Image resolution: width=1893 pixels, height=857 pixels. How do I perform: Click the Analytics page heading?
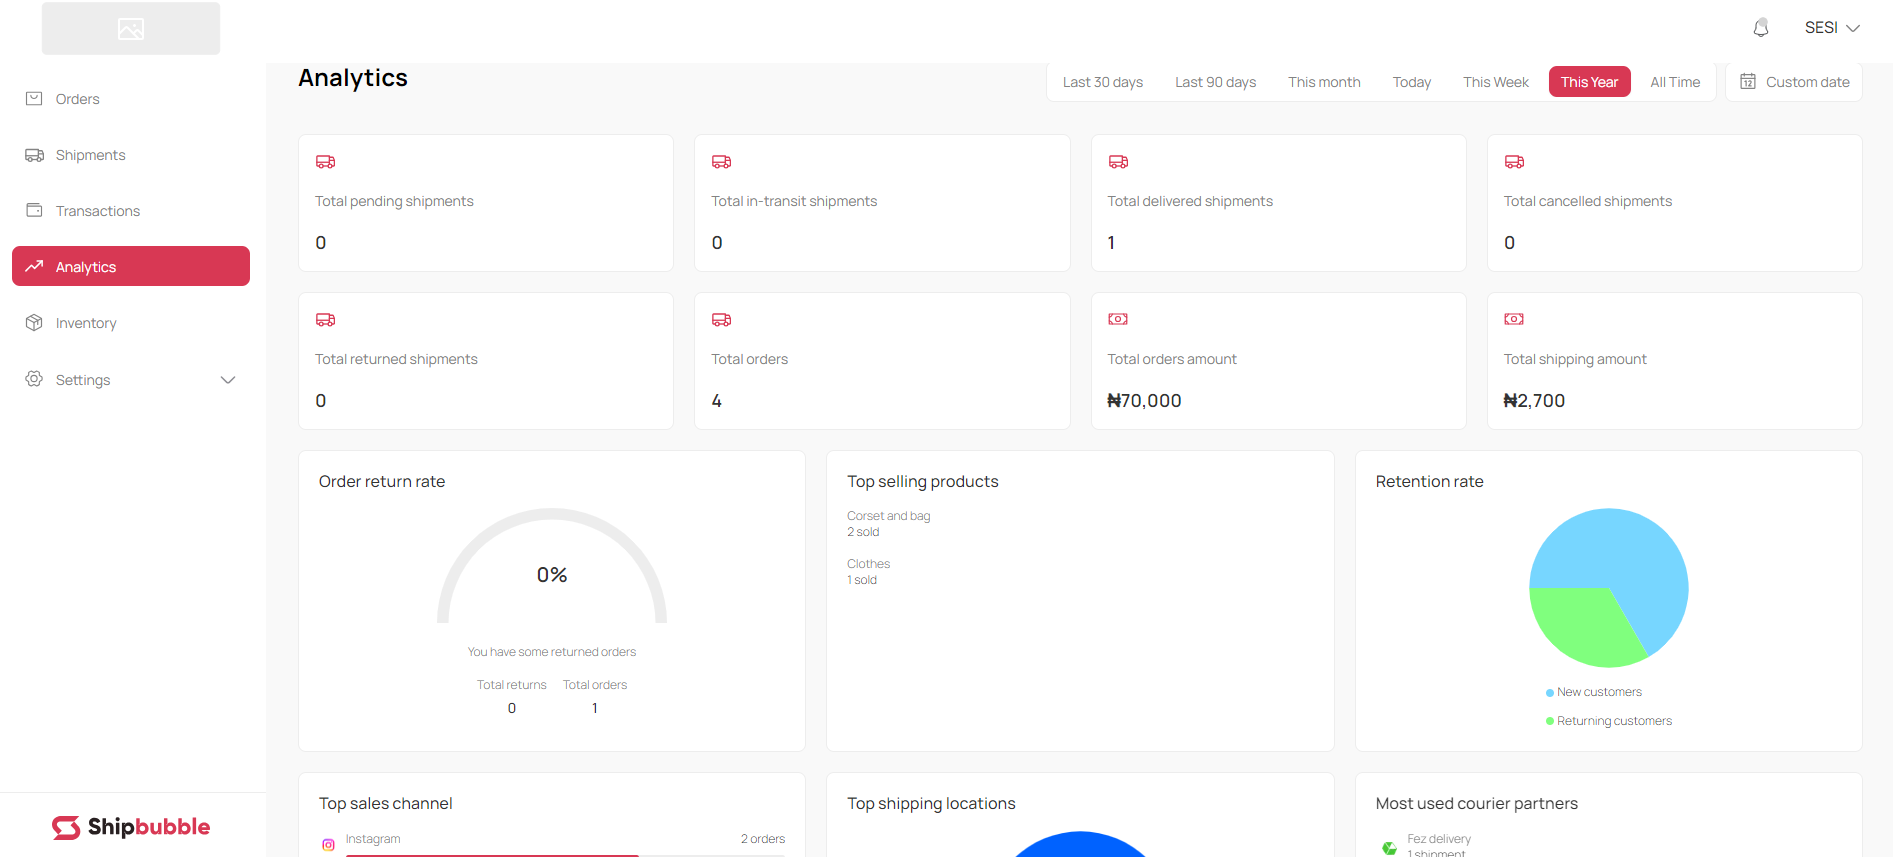pyautogui.click(x=353, y=78)
